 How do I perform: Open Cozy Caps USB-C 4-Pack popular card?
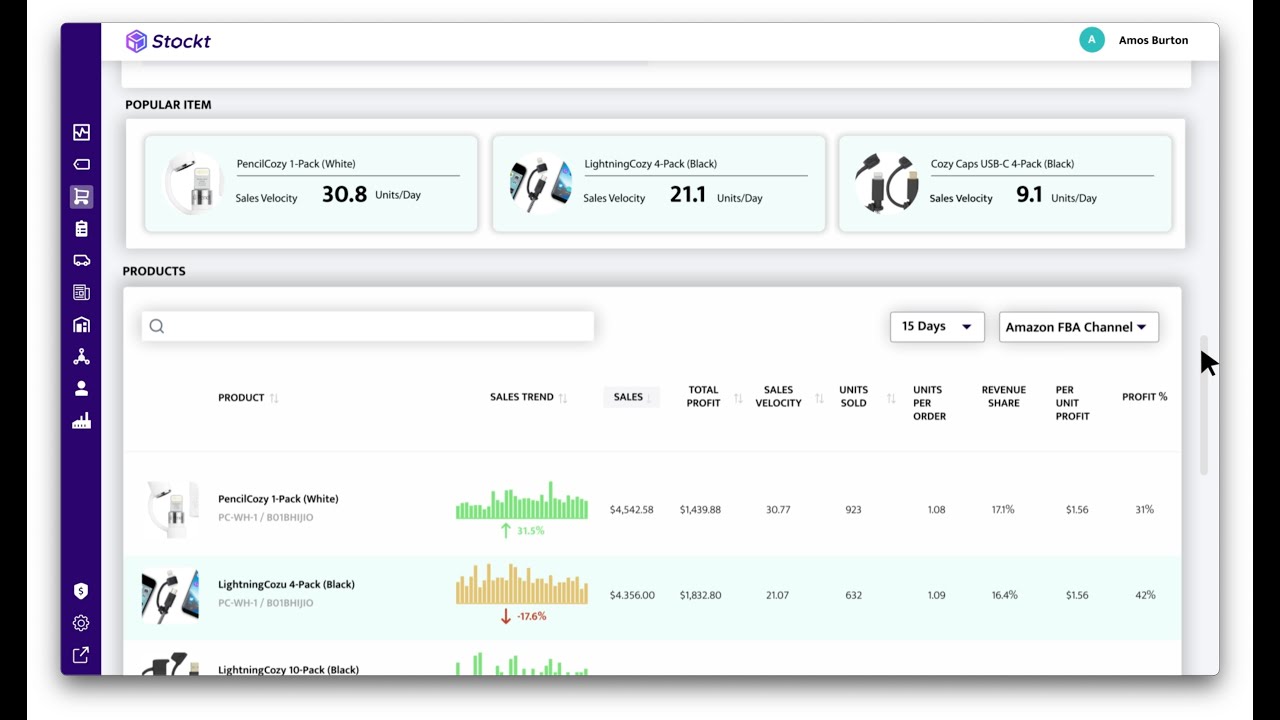click(1005, 184)
